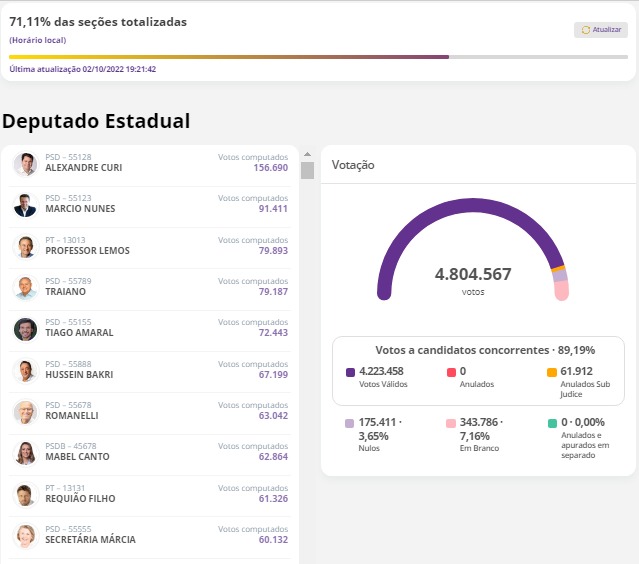The image size is (639, 564).
Task: Open Traiano's profile photo
Action: (25, 288)
